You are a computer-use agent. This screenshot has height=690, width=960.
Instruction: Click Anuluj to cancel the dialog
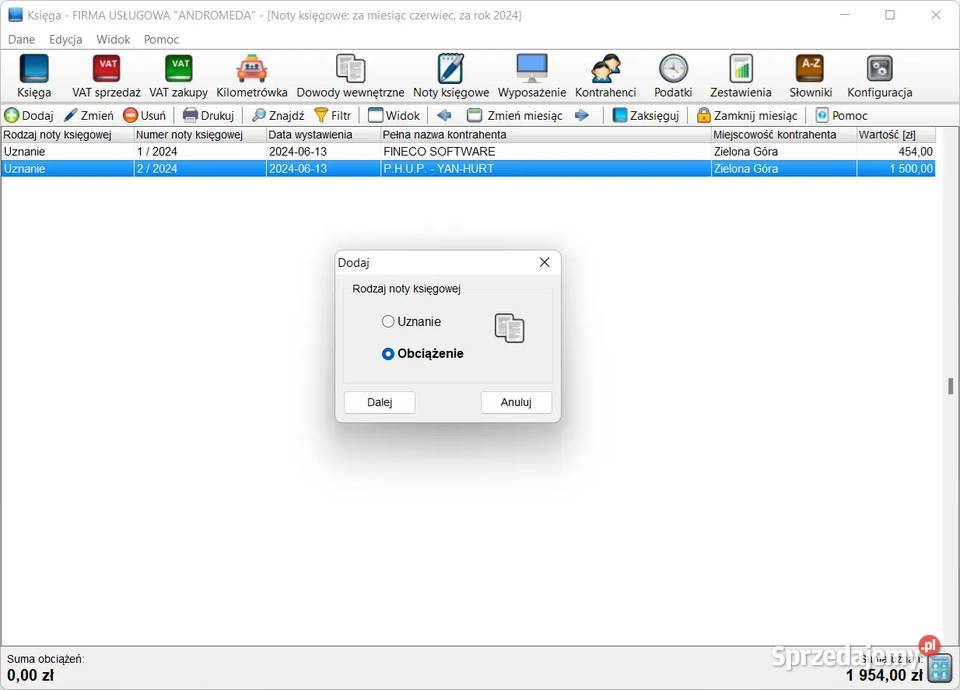tap(516, 402)
